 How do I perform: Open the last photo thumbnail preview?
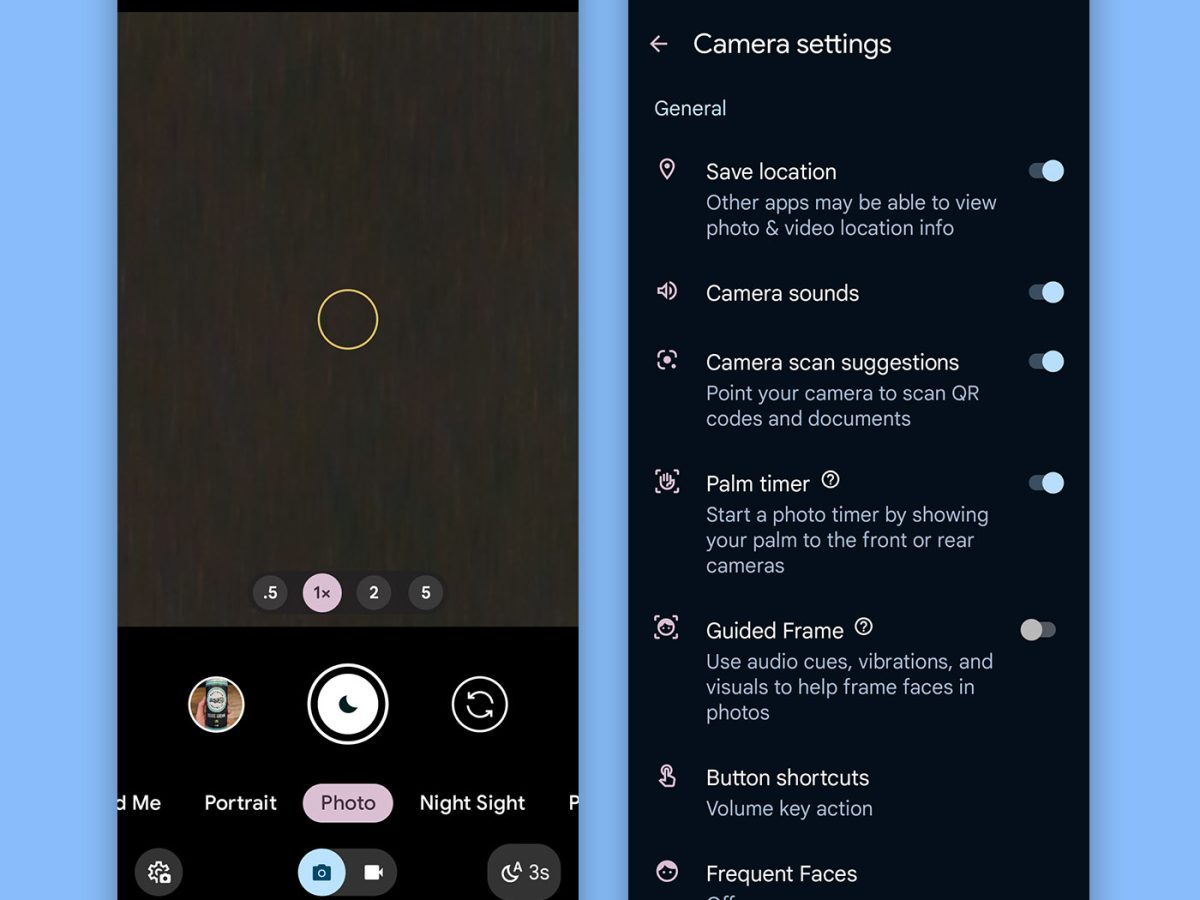[x=216, y=704]
